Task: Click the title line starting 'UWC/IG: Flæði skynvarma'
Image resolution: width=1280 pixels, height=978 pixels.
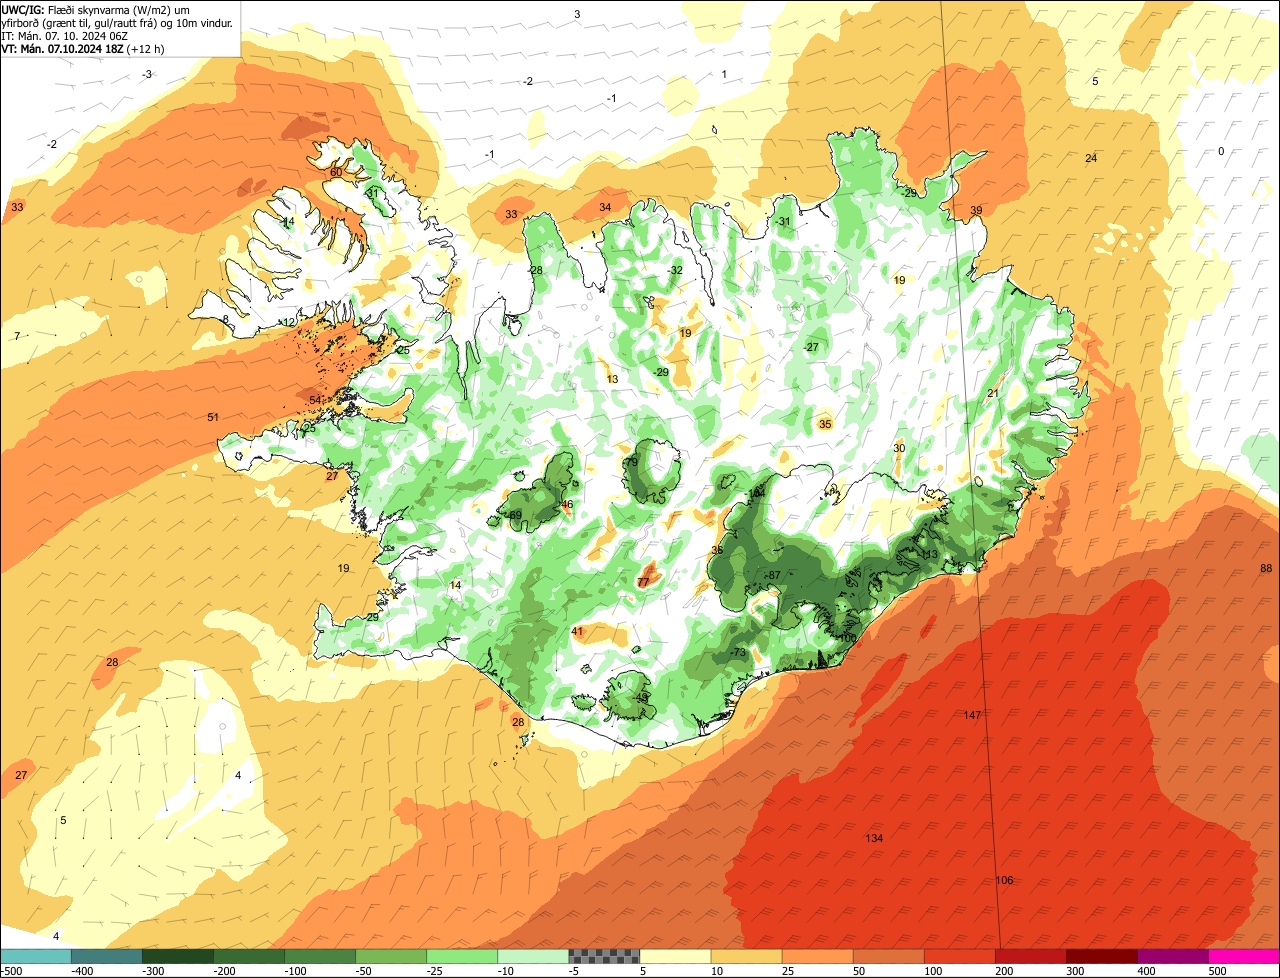Action: click(96, 9)
